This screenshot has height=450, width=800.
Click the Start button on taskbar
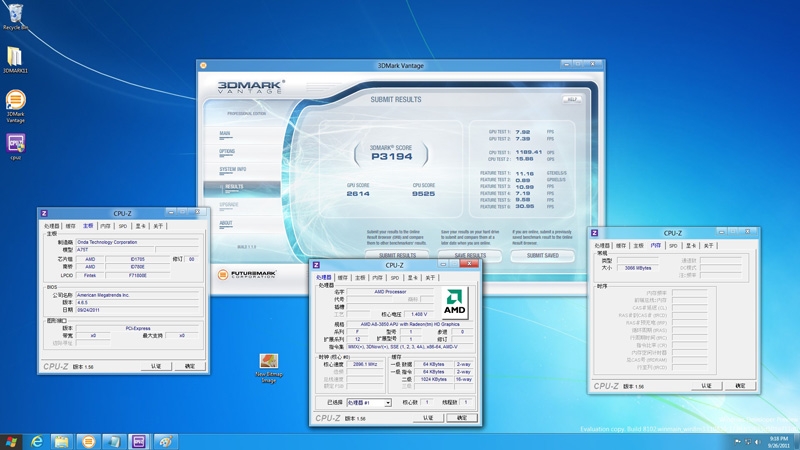pyautogui.click(x=12, y=441)
